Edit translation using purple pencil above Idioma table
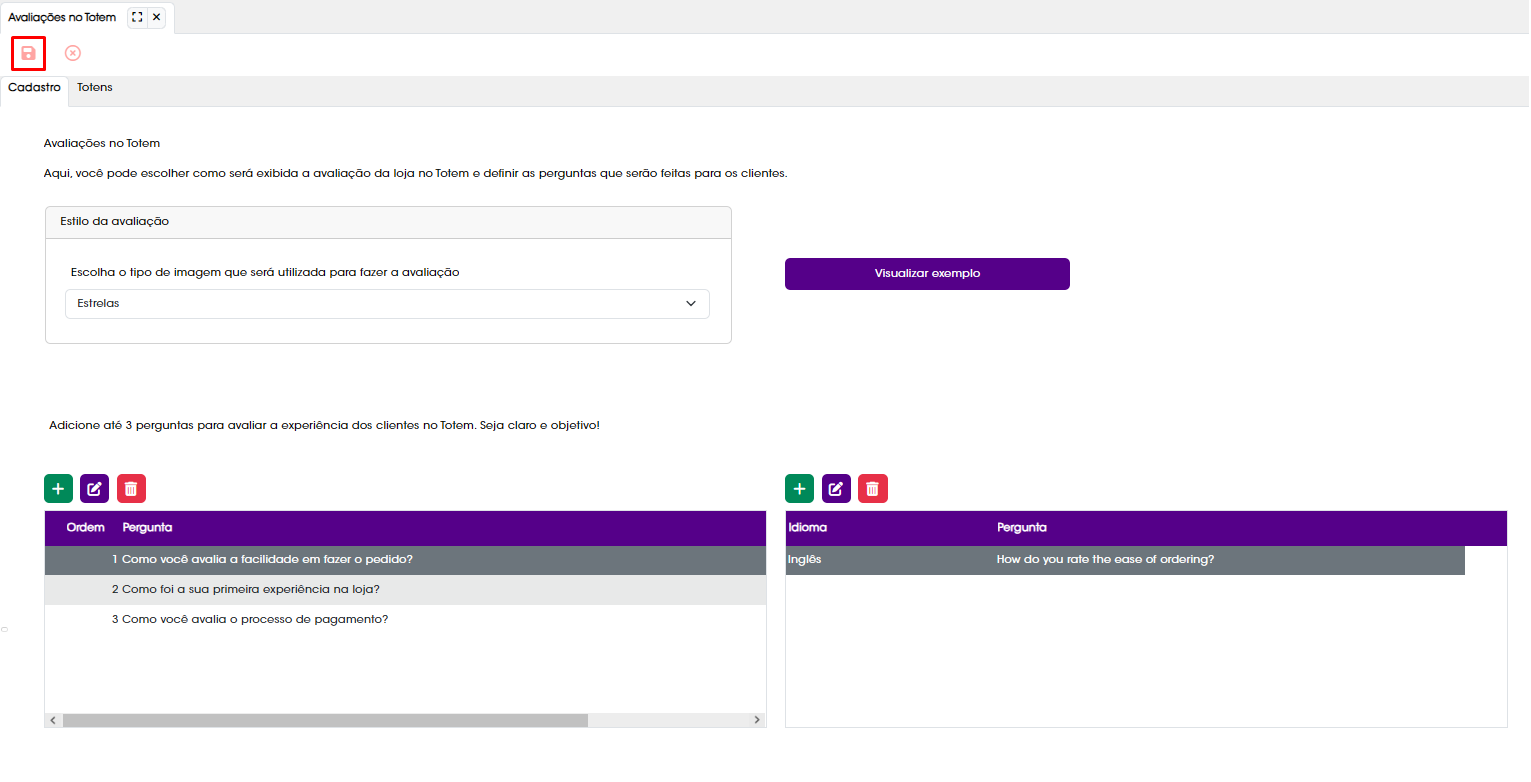This screenshot has width=1531, height=782. pyautogui.click(x=837, y=489)
